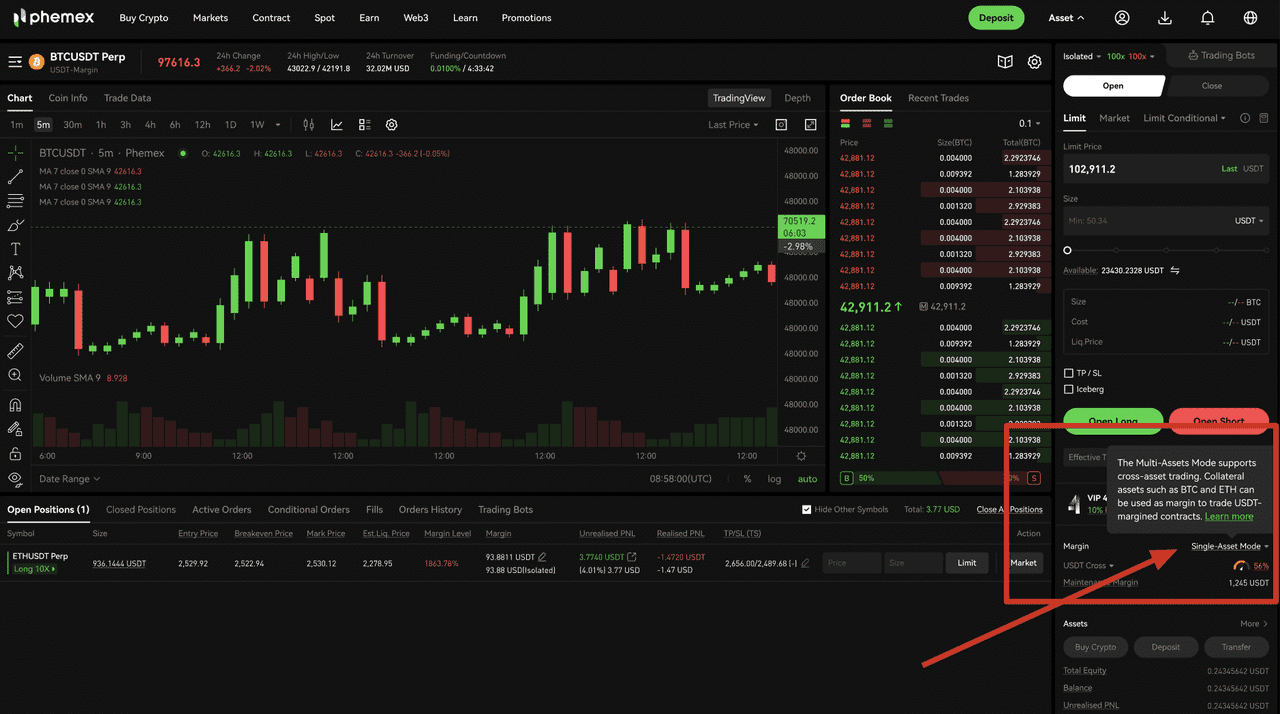
Task: Open the 0.1 order book grouping dropdown
Action: [1029, 124]
